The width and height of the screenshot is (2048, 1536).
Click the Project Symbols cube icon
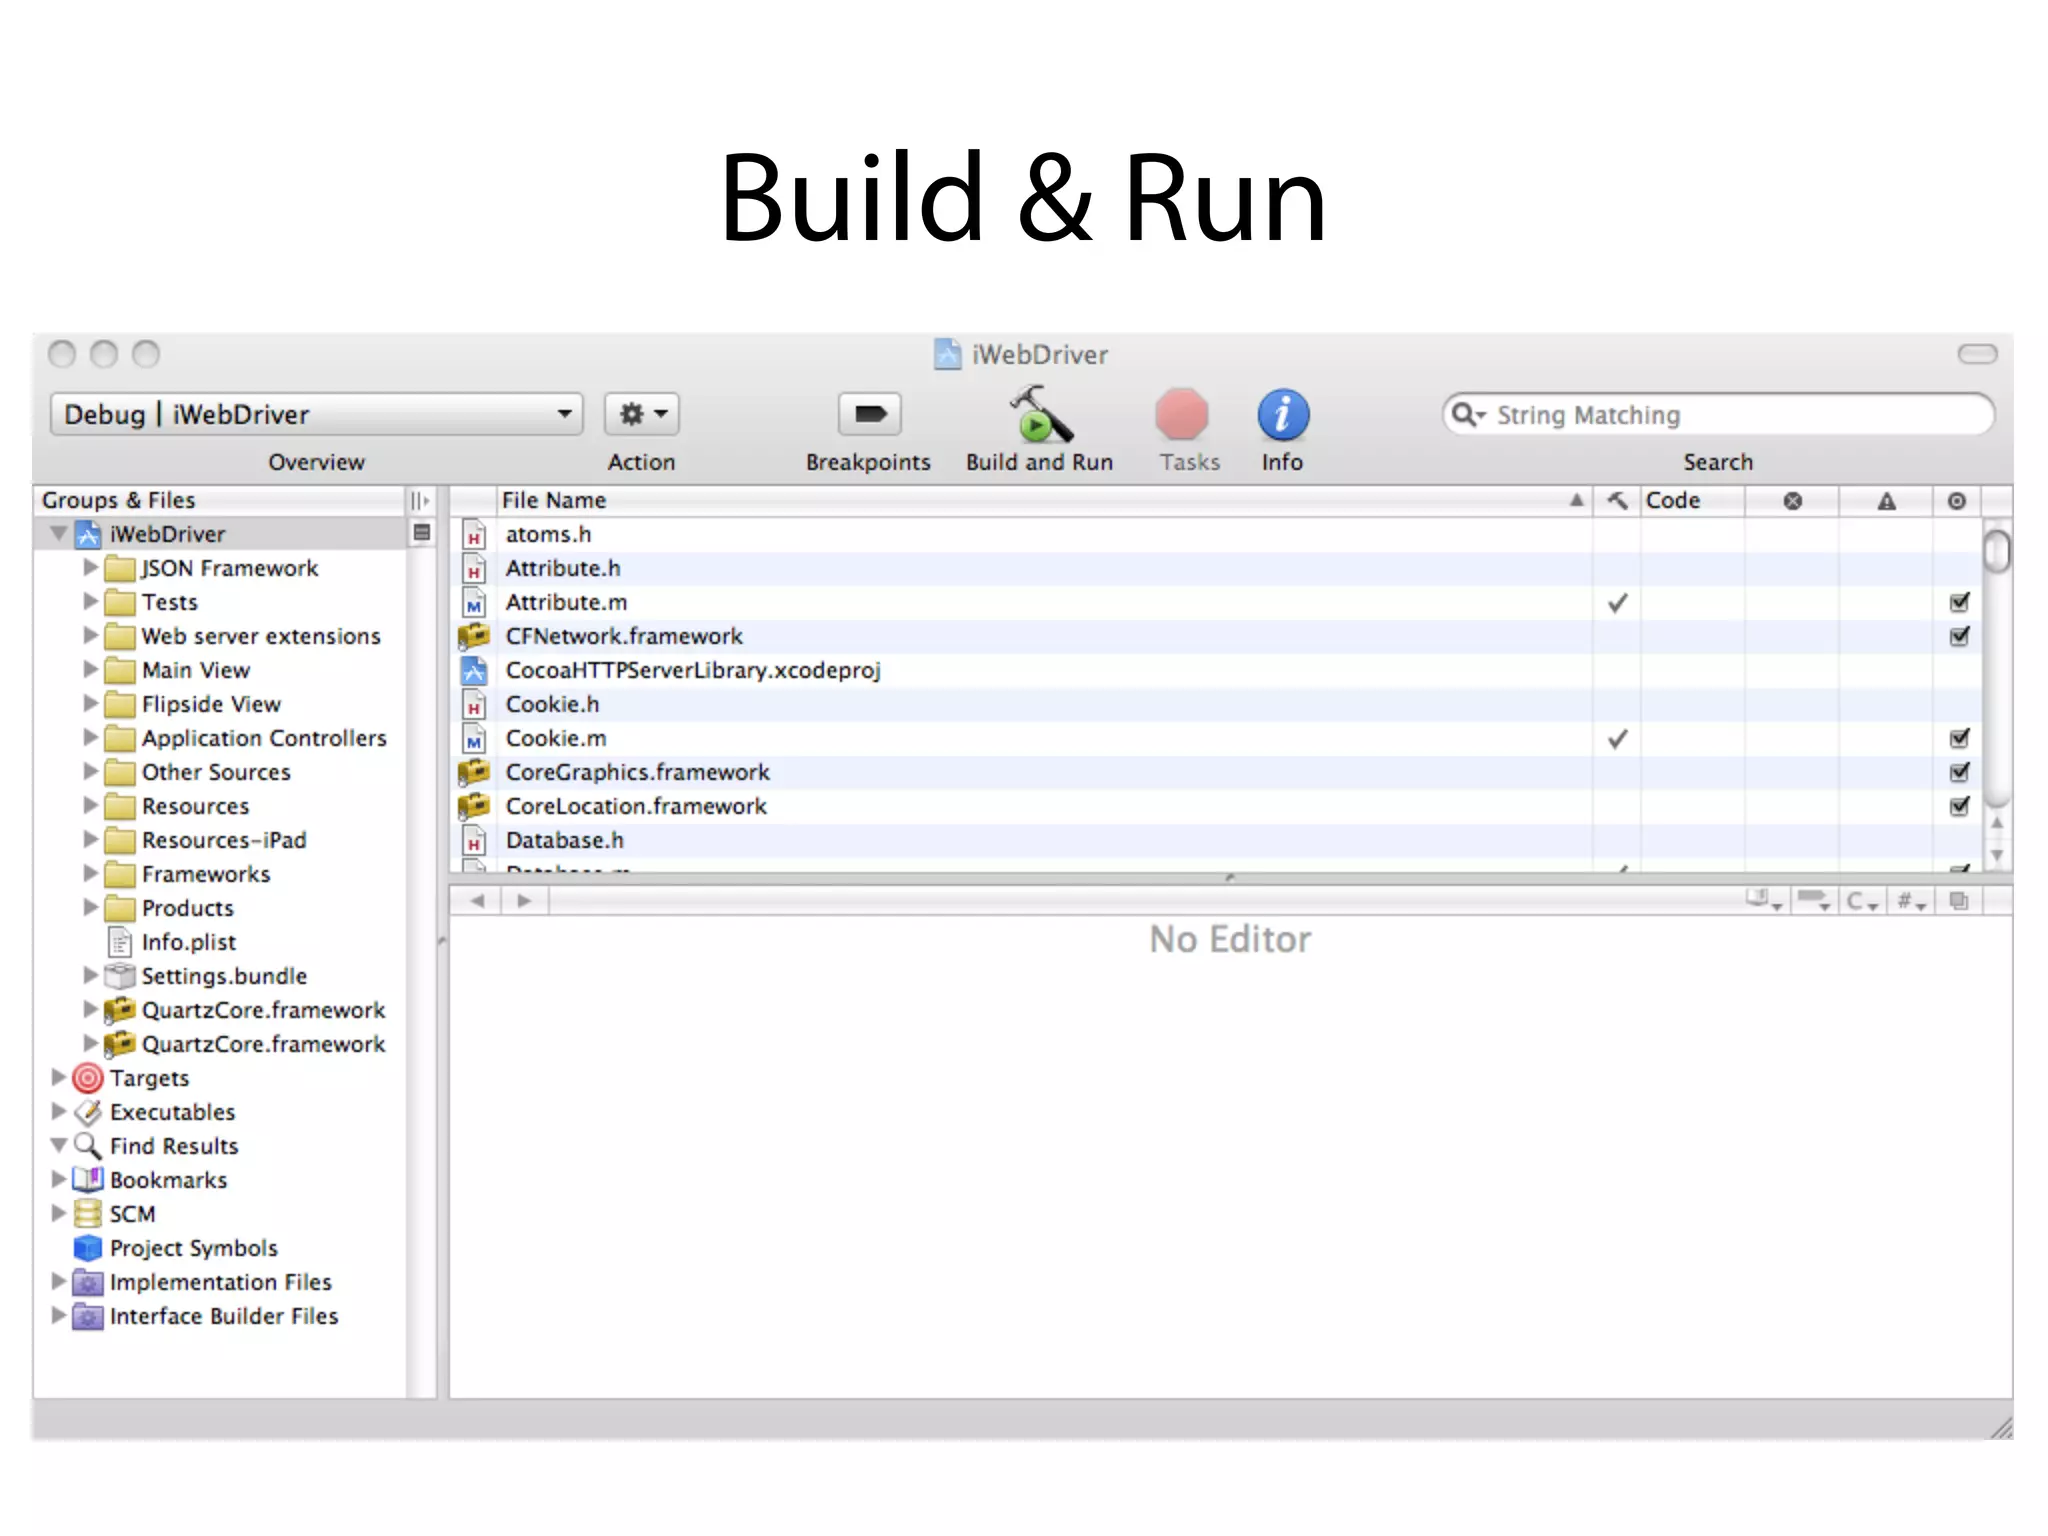click(x=88, y=1248)
